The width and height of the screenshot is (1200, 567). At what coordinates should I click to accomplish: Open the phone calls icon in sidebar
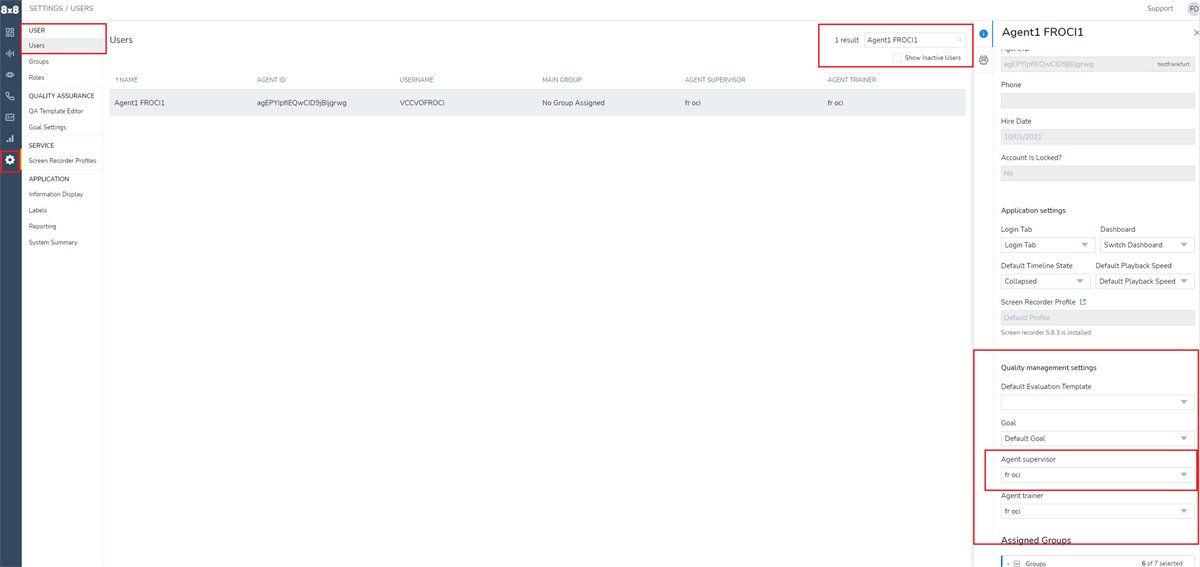point(10,96)
